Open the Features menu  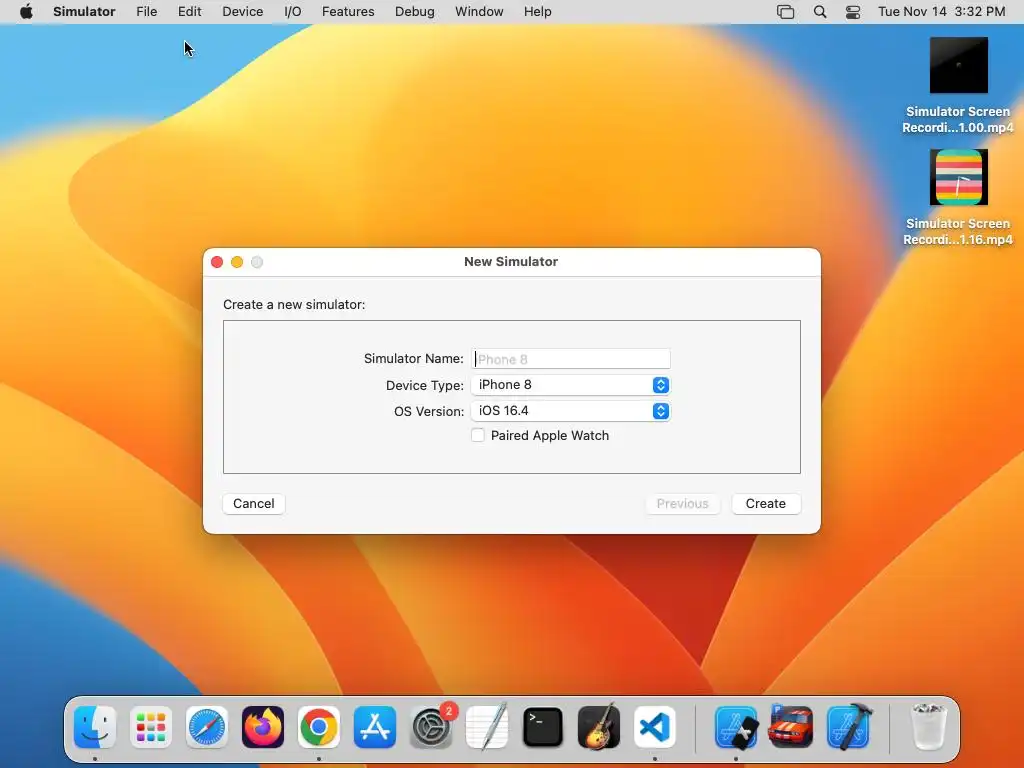[348, 12]
